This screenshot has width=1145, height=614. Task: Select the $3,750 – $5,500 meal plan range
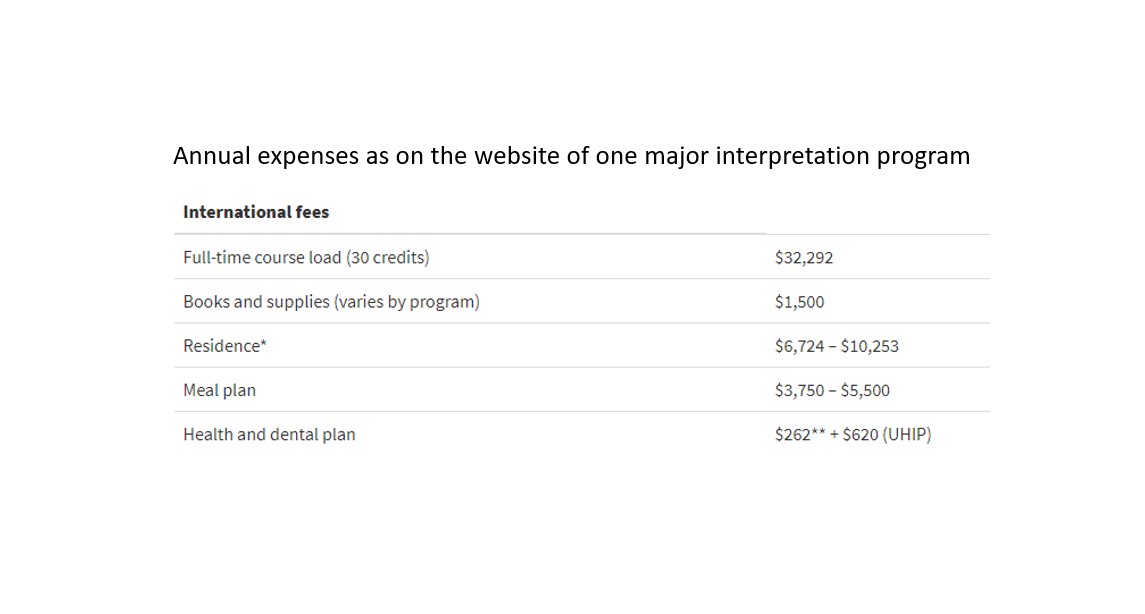click(x=832, y=391)
